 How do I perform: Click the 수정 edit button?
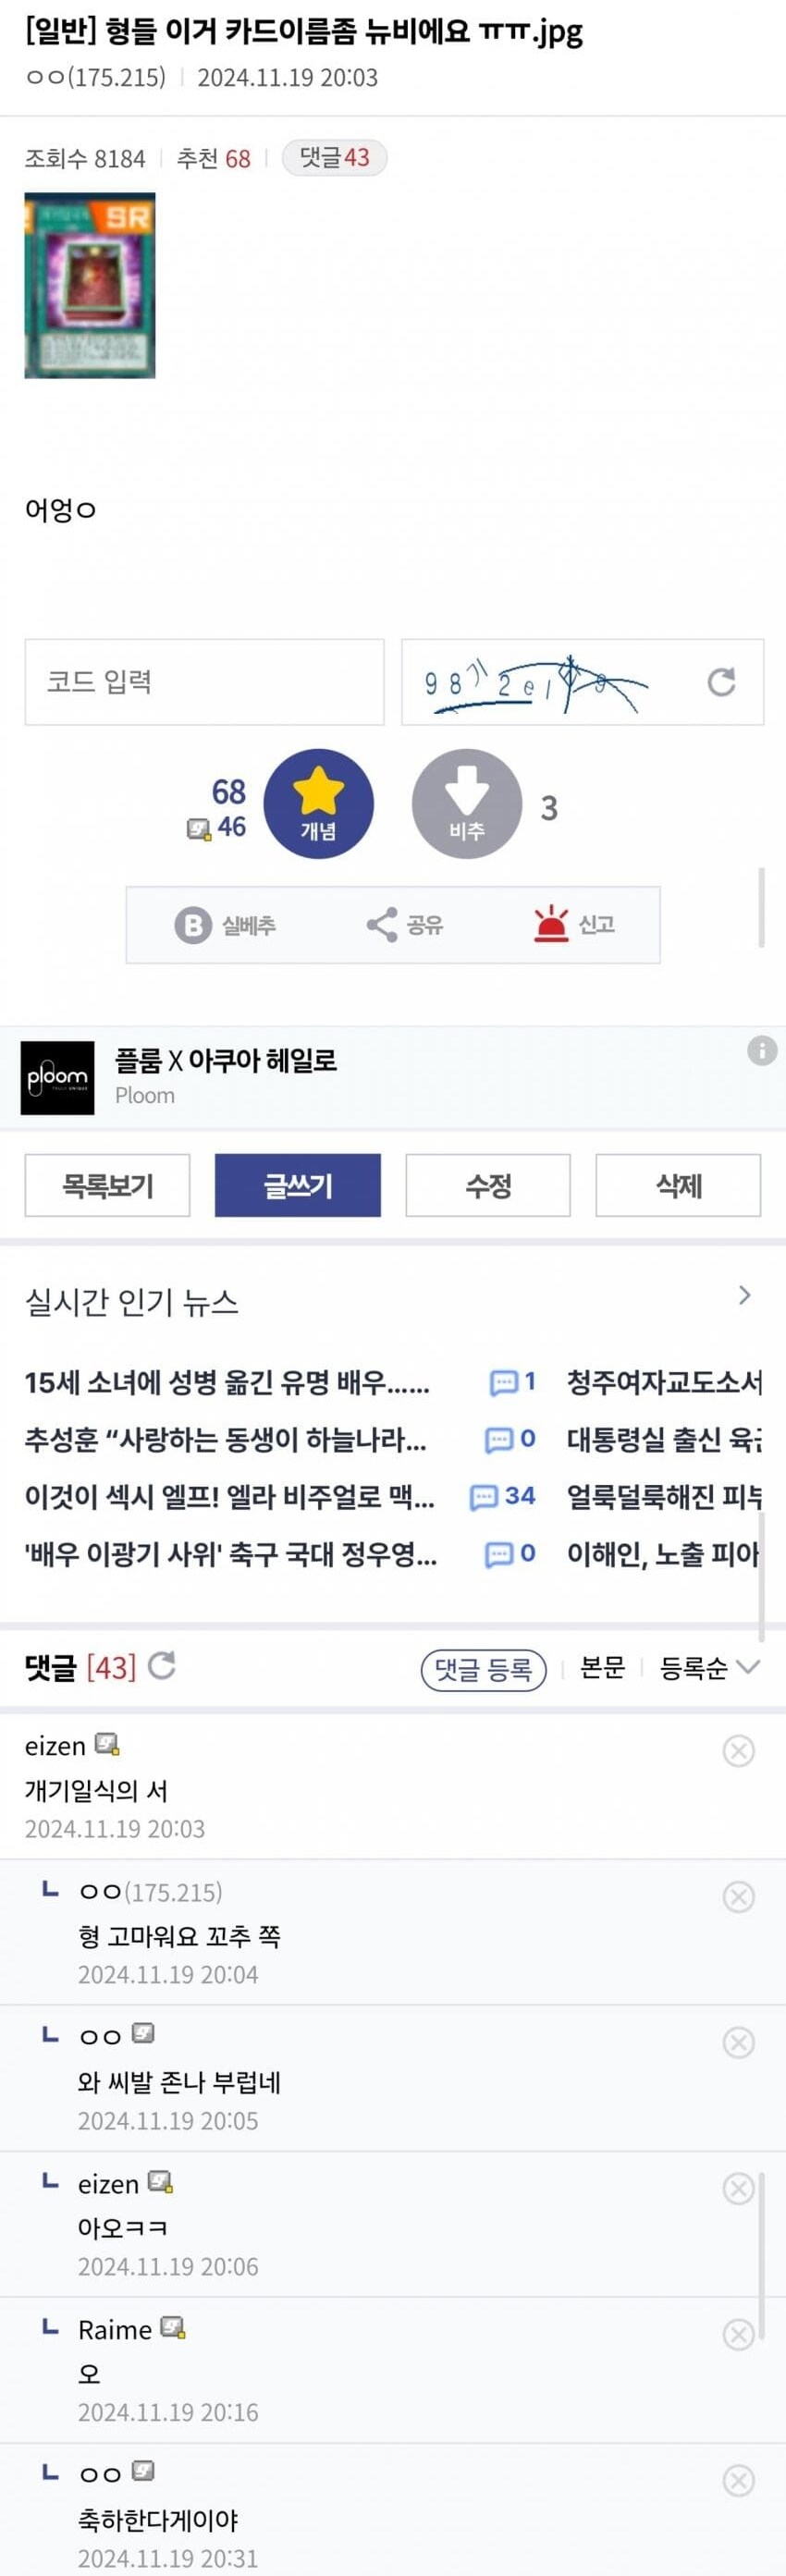(x=488, y=1186)
